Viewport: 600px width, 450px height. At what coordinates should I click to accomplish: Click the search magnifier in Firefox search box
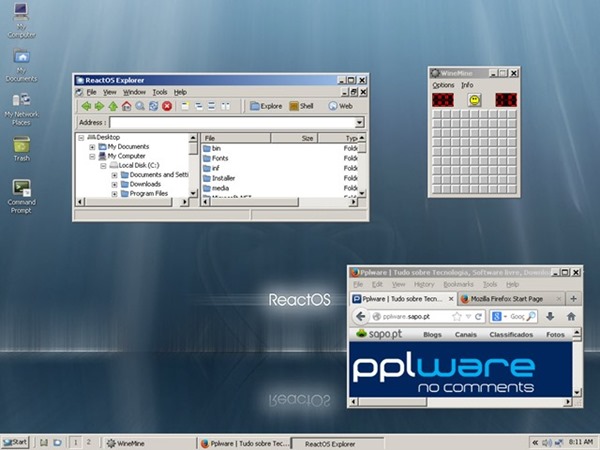[x=531, y=316]
